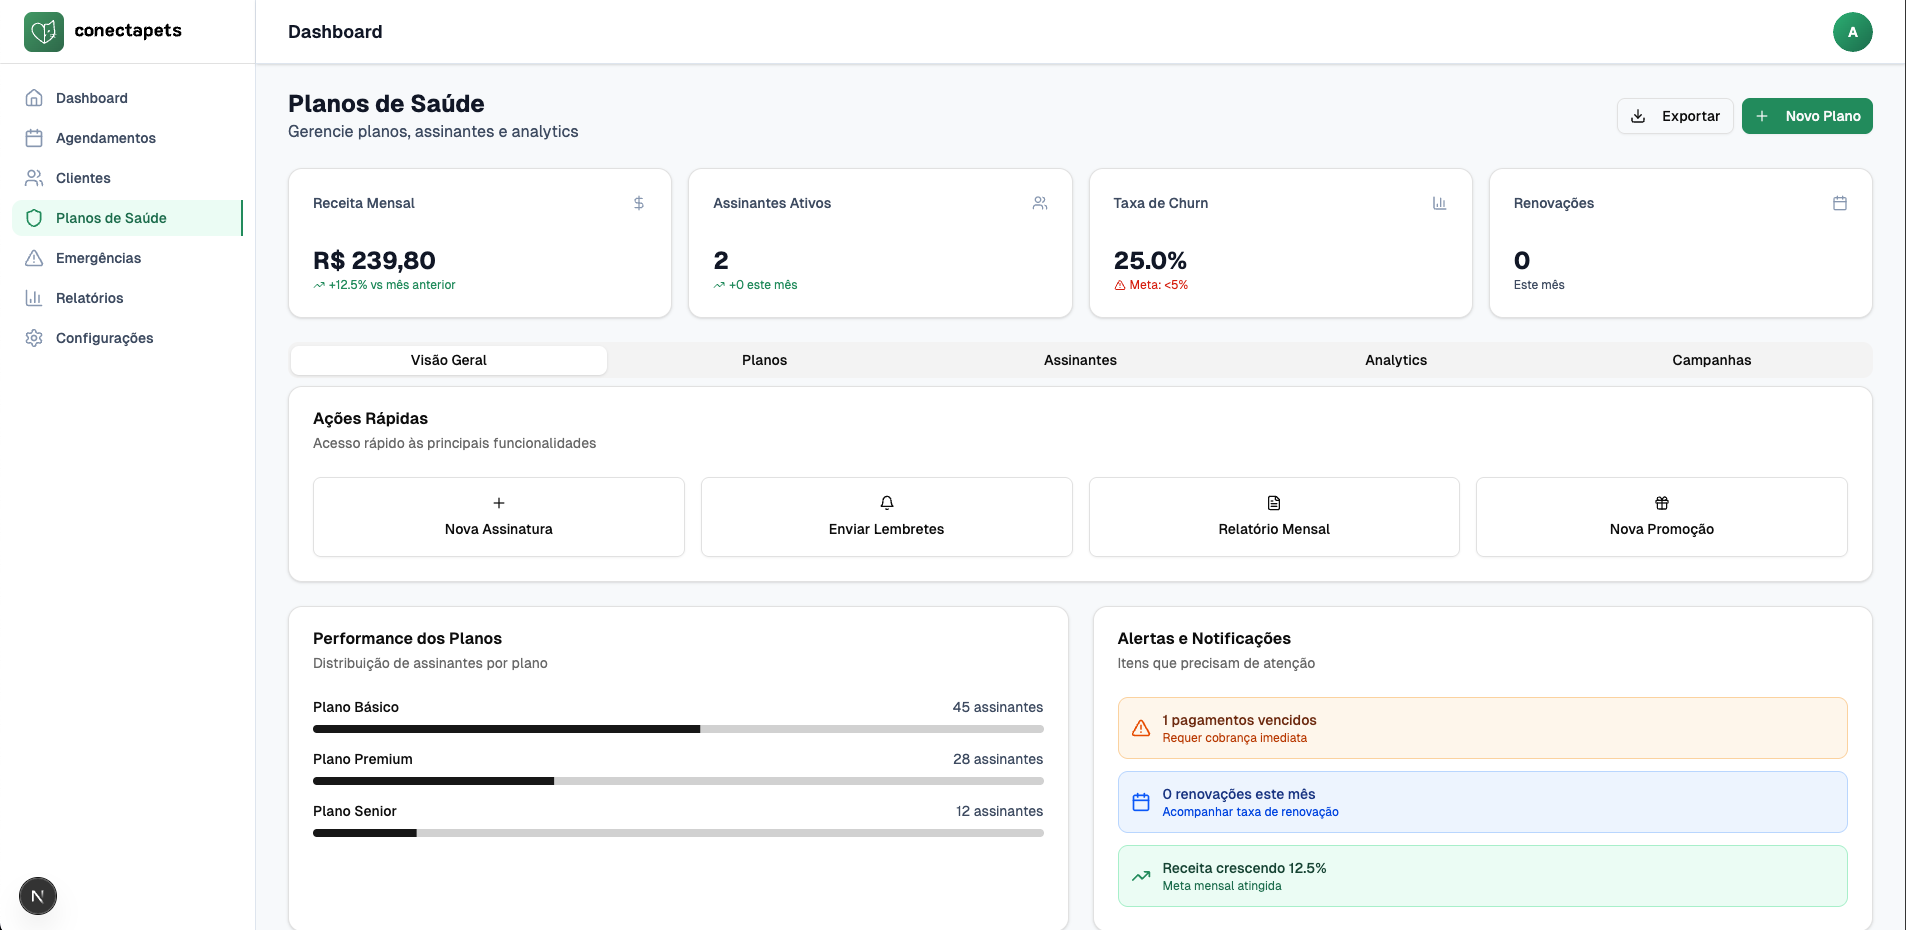1906x930 pixels.
Task: Click the Nova Assinatura quick action
Action: pos(498,517)
